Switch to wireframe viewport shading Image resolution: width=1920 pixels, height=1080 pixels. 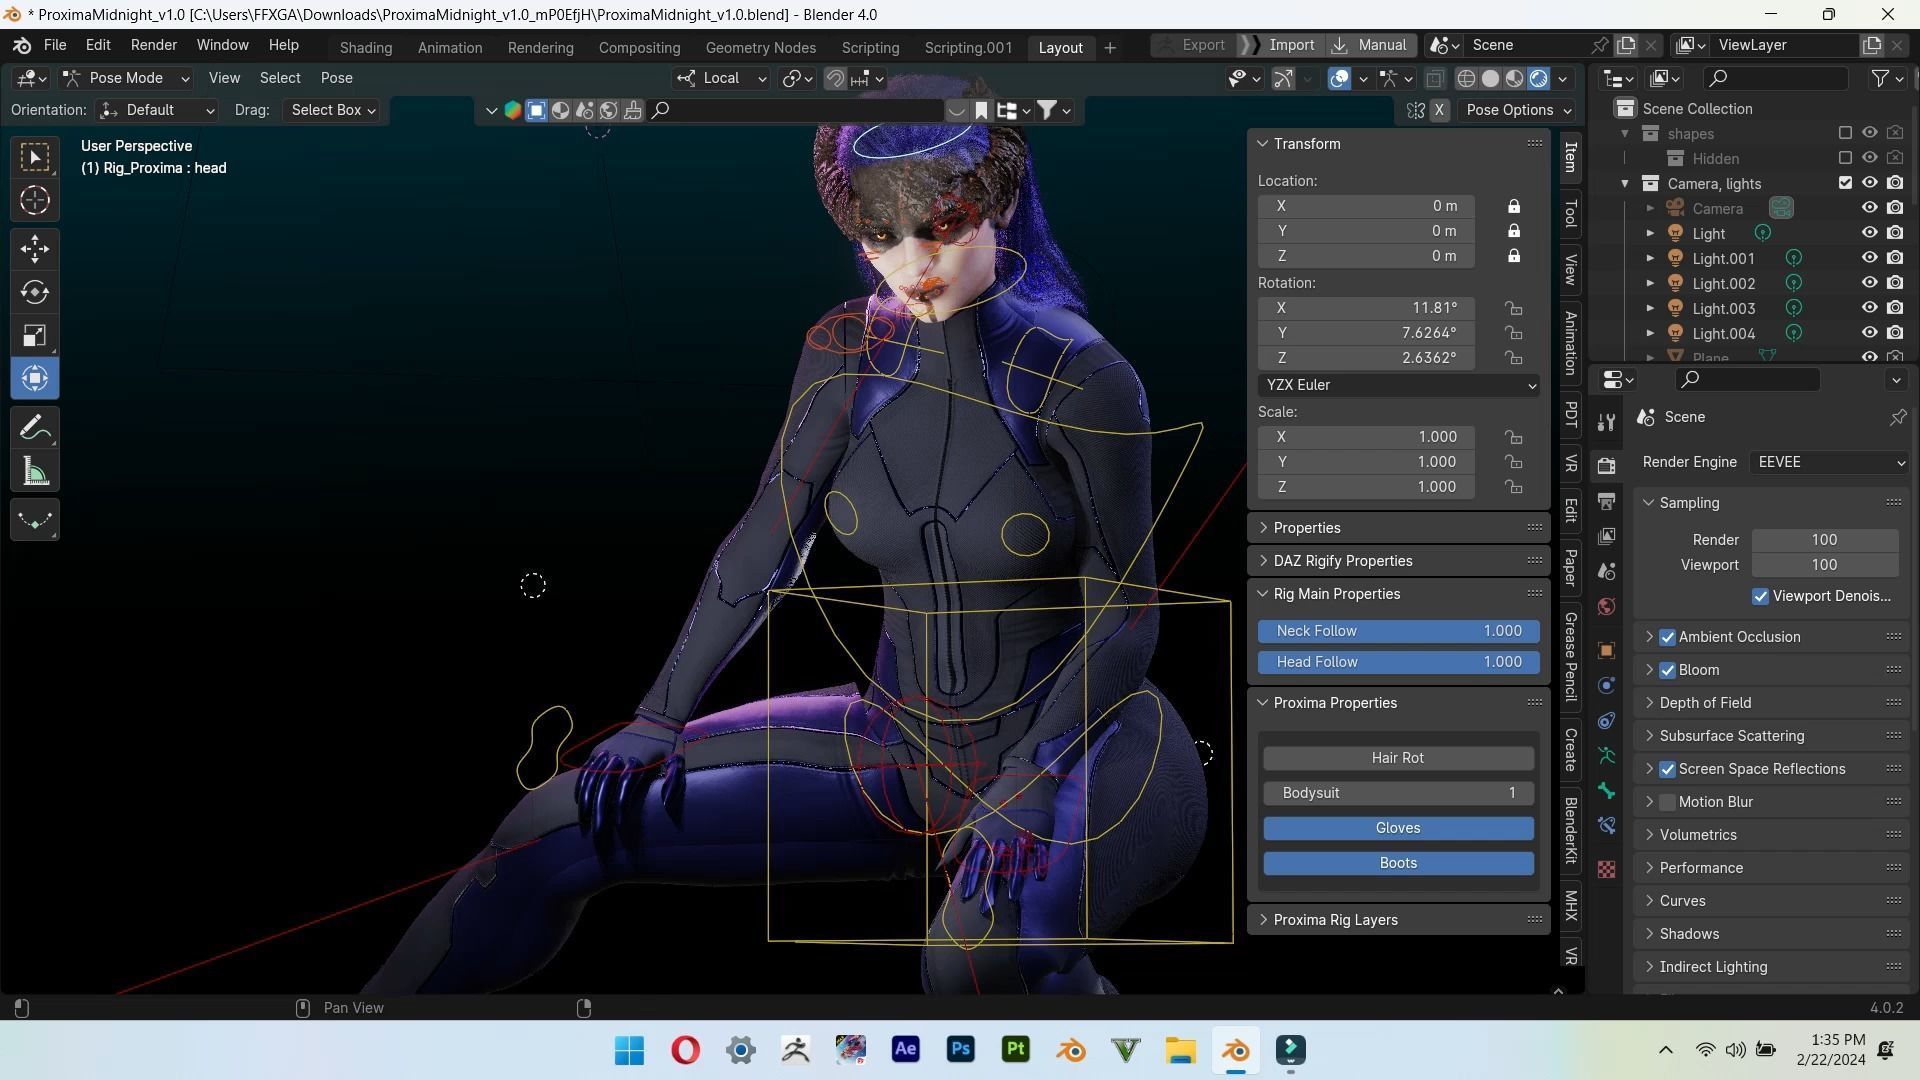pos(1467,78)
